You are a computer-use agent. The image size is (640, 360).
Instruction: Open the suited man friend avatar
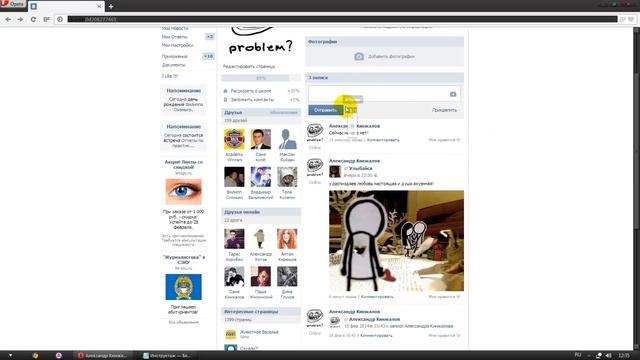coord(261,139)
